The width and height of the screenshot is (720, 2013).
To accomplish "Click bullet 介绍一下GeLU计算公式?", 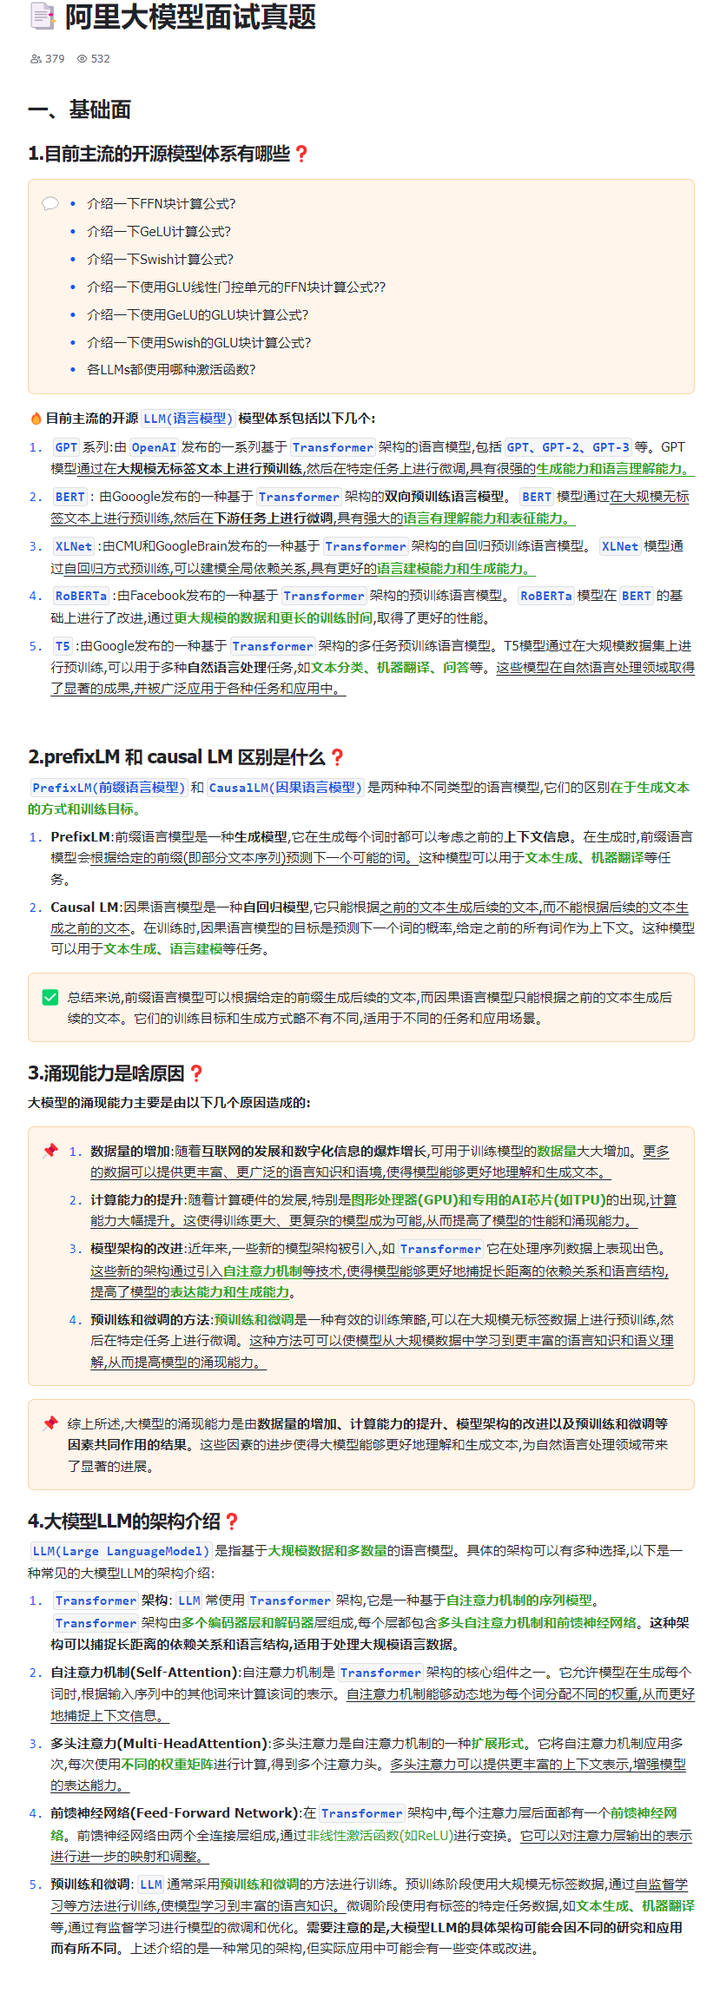I will (159, 232).
